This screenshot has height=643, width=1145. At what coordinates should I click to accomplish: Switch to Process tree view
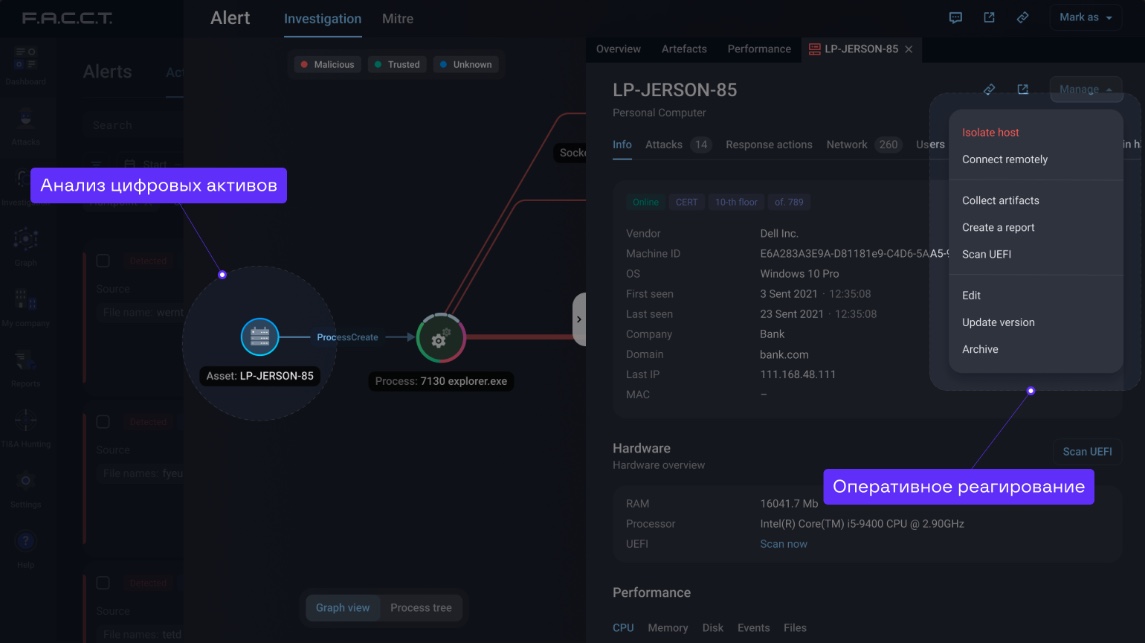pos(420,608)
